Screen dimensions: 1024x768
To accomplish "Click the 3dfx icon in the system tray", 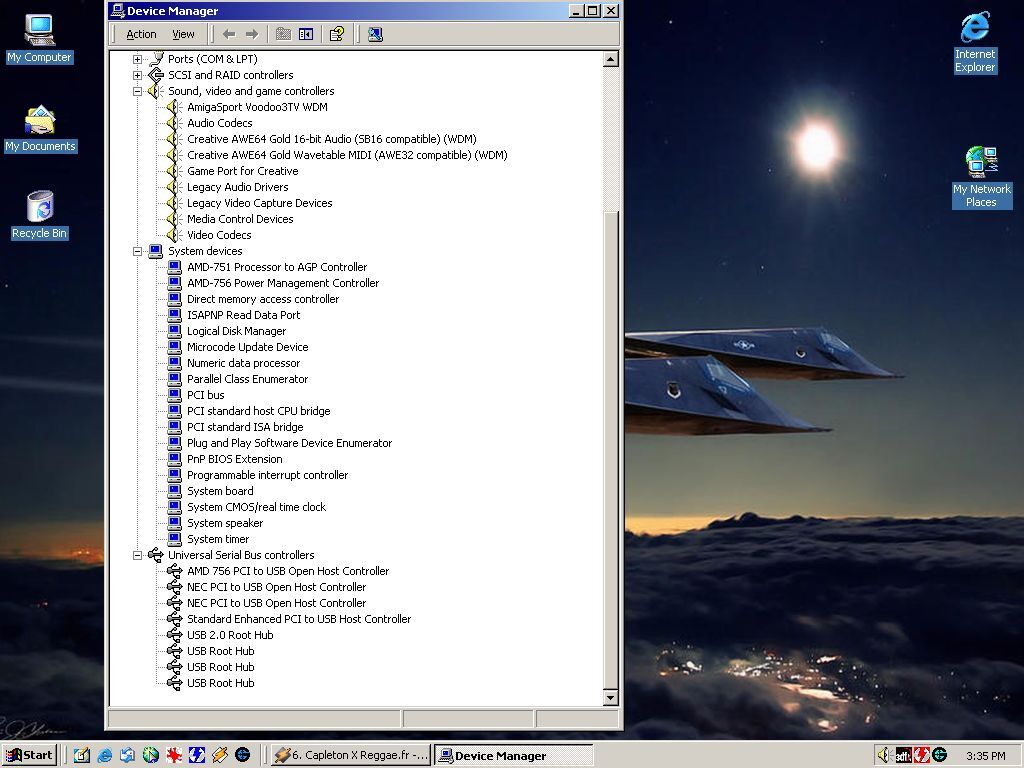I will pyautogui.click(x=903, y=755).
